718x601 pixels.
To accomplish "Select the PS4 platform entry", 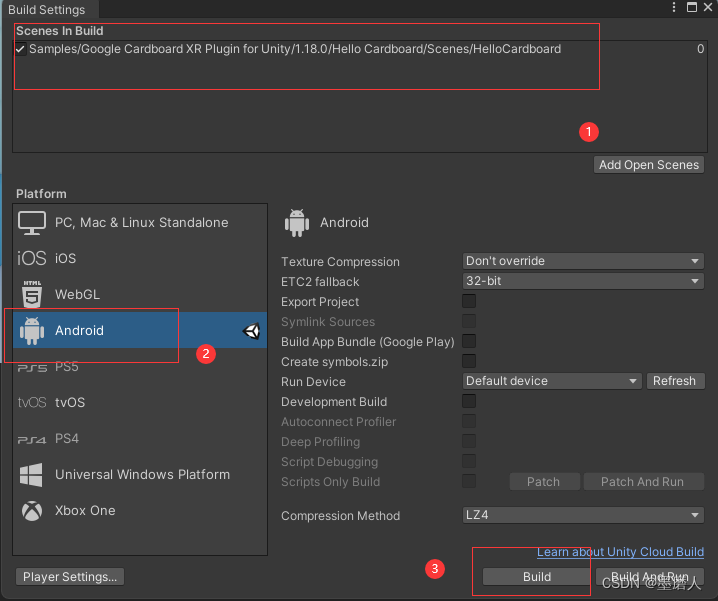I will (x=140, y=439).
